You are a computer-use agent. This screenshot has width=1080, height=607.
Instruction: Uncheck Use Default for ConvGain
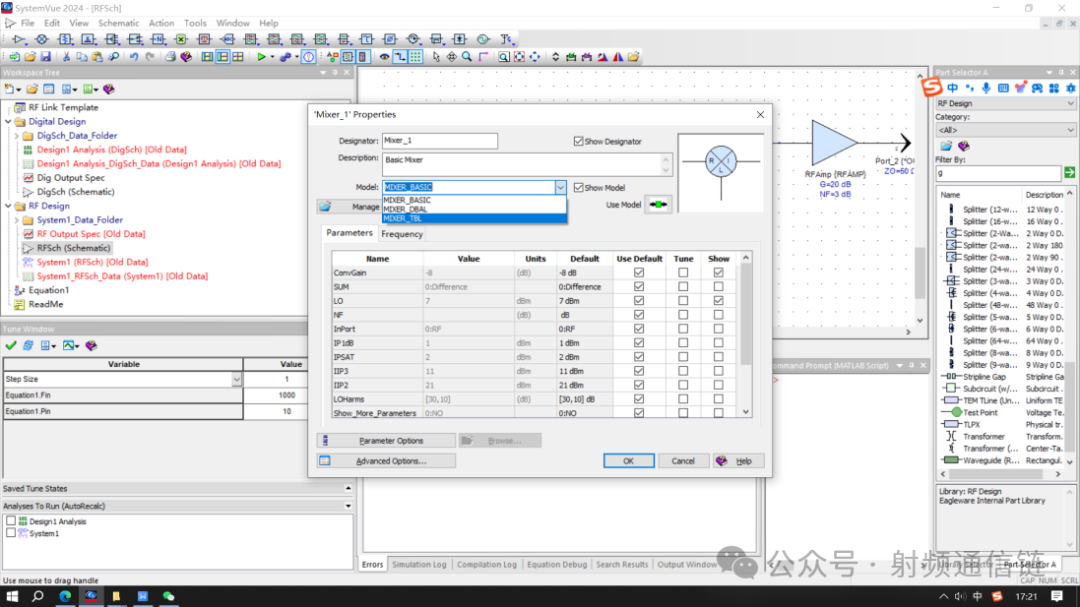pyautogui.click(x=639, y=273)
